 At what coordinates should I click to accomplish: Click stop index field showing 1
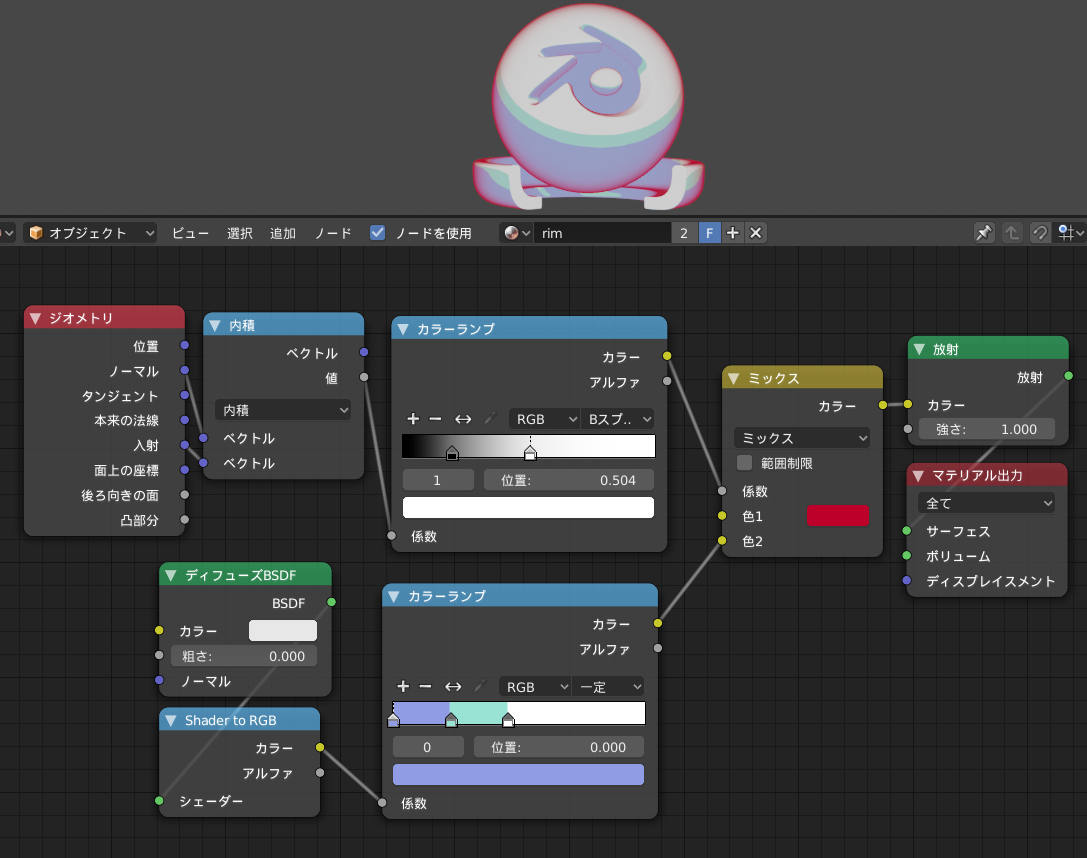438,480
